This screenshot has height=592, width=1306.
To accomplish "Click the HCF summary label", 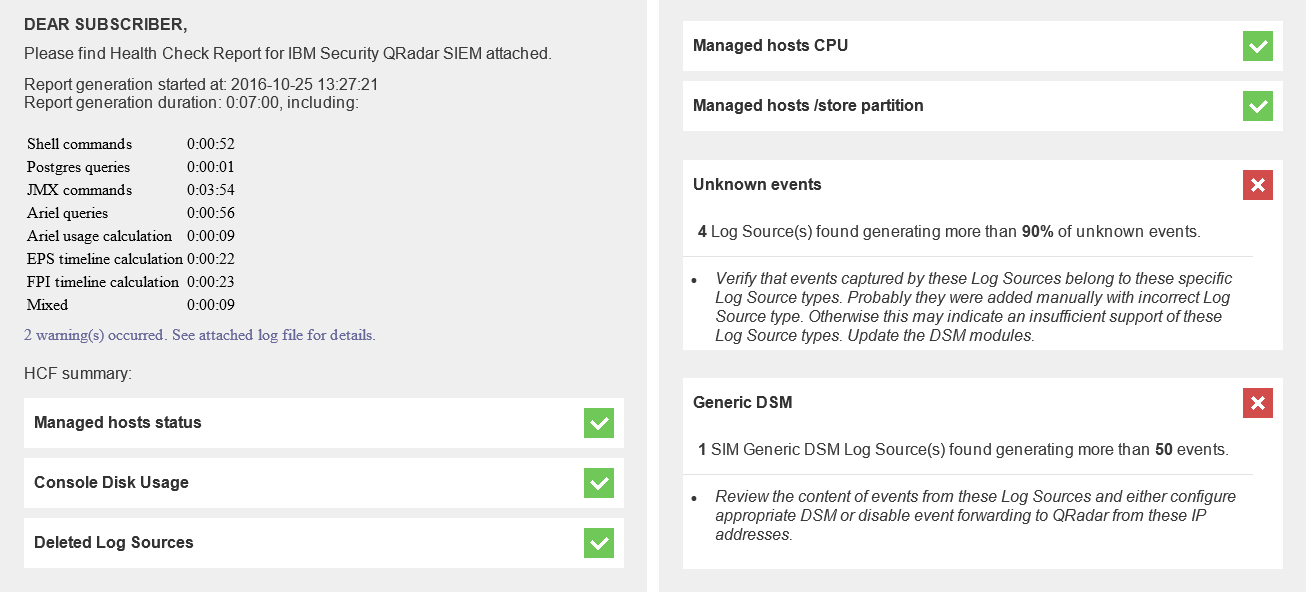I will [x=78, y=374].
